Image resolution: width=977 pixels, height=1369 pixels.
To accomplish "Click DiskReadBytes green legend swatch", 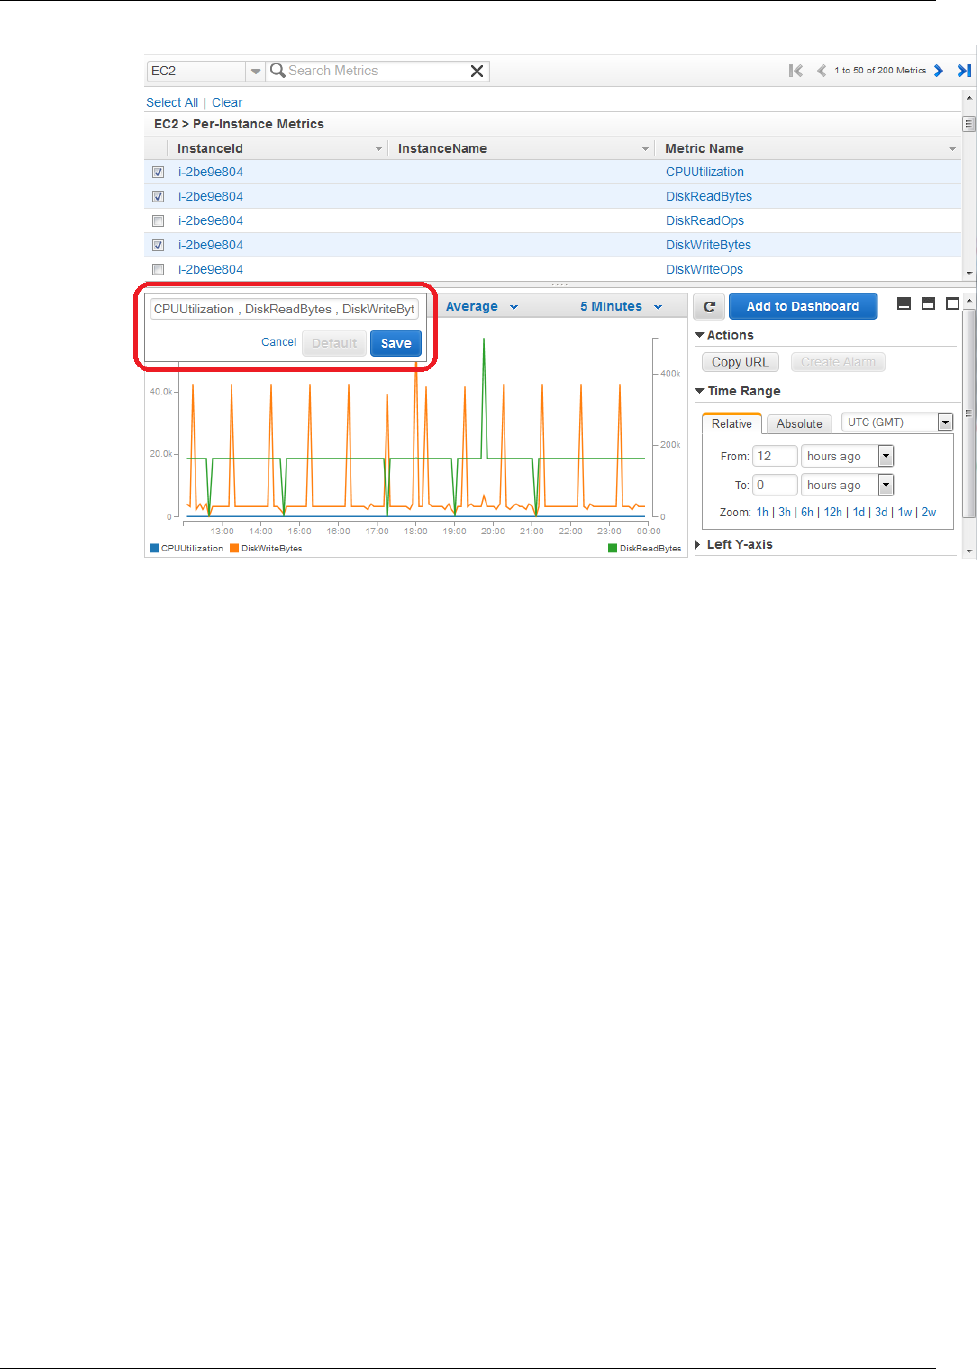I will pos(613,548).
